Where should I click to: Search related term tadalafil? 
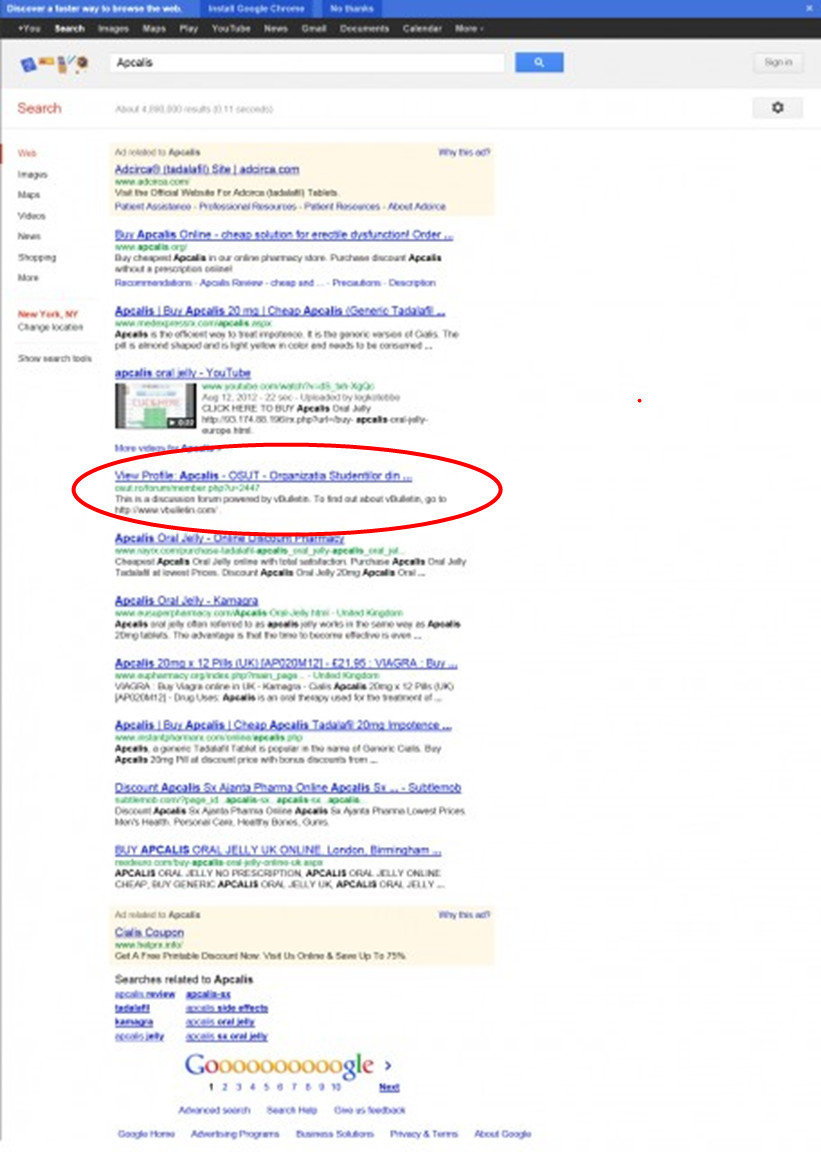(132, 1008)
